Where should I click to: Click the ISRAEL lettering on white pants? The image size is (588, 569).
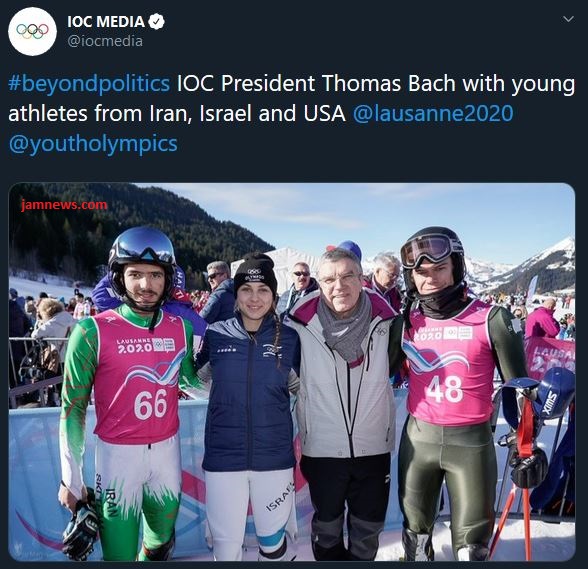point(280,497)
